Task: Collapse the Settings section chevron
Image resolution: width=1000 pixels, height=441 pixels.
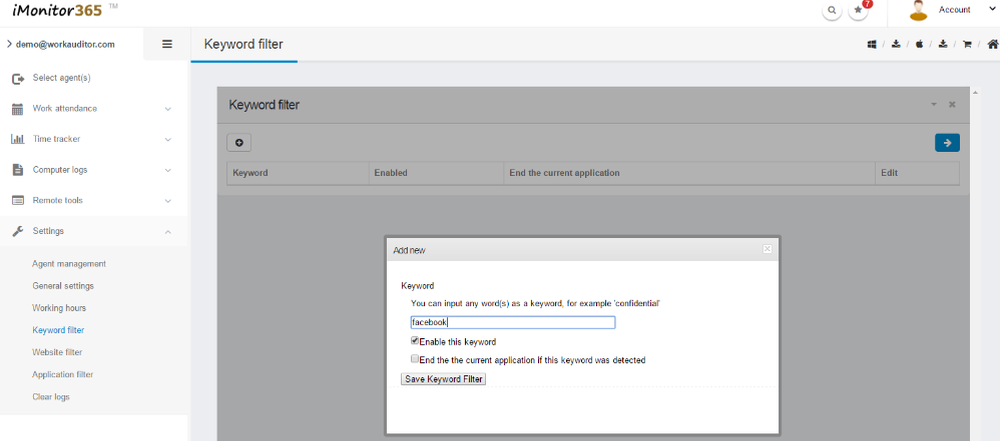Action: click(168, 232)
